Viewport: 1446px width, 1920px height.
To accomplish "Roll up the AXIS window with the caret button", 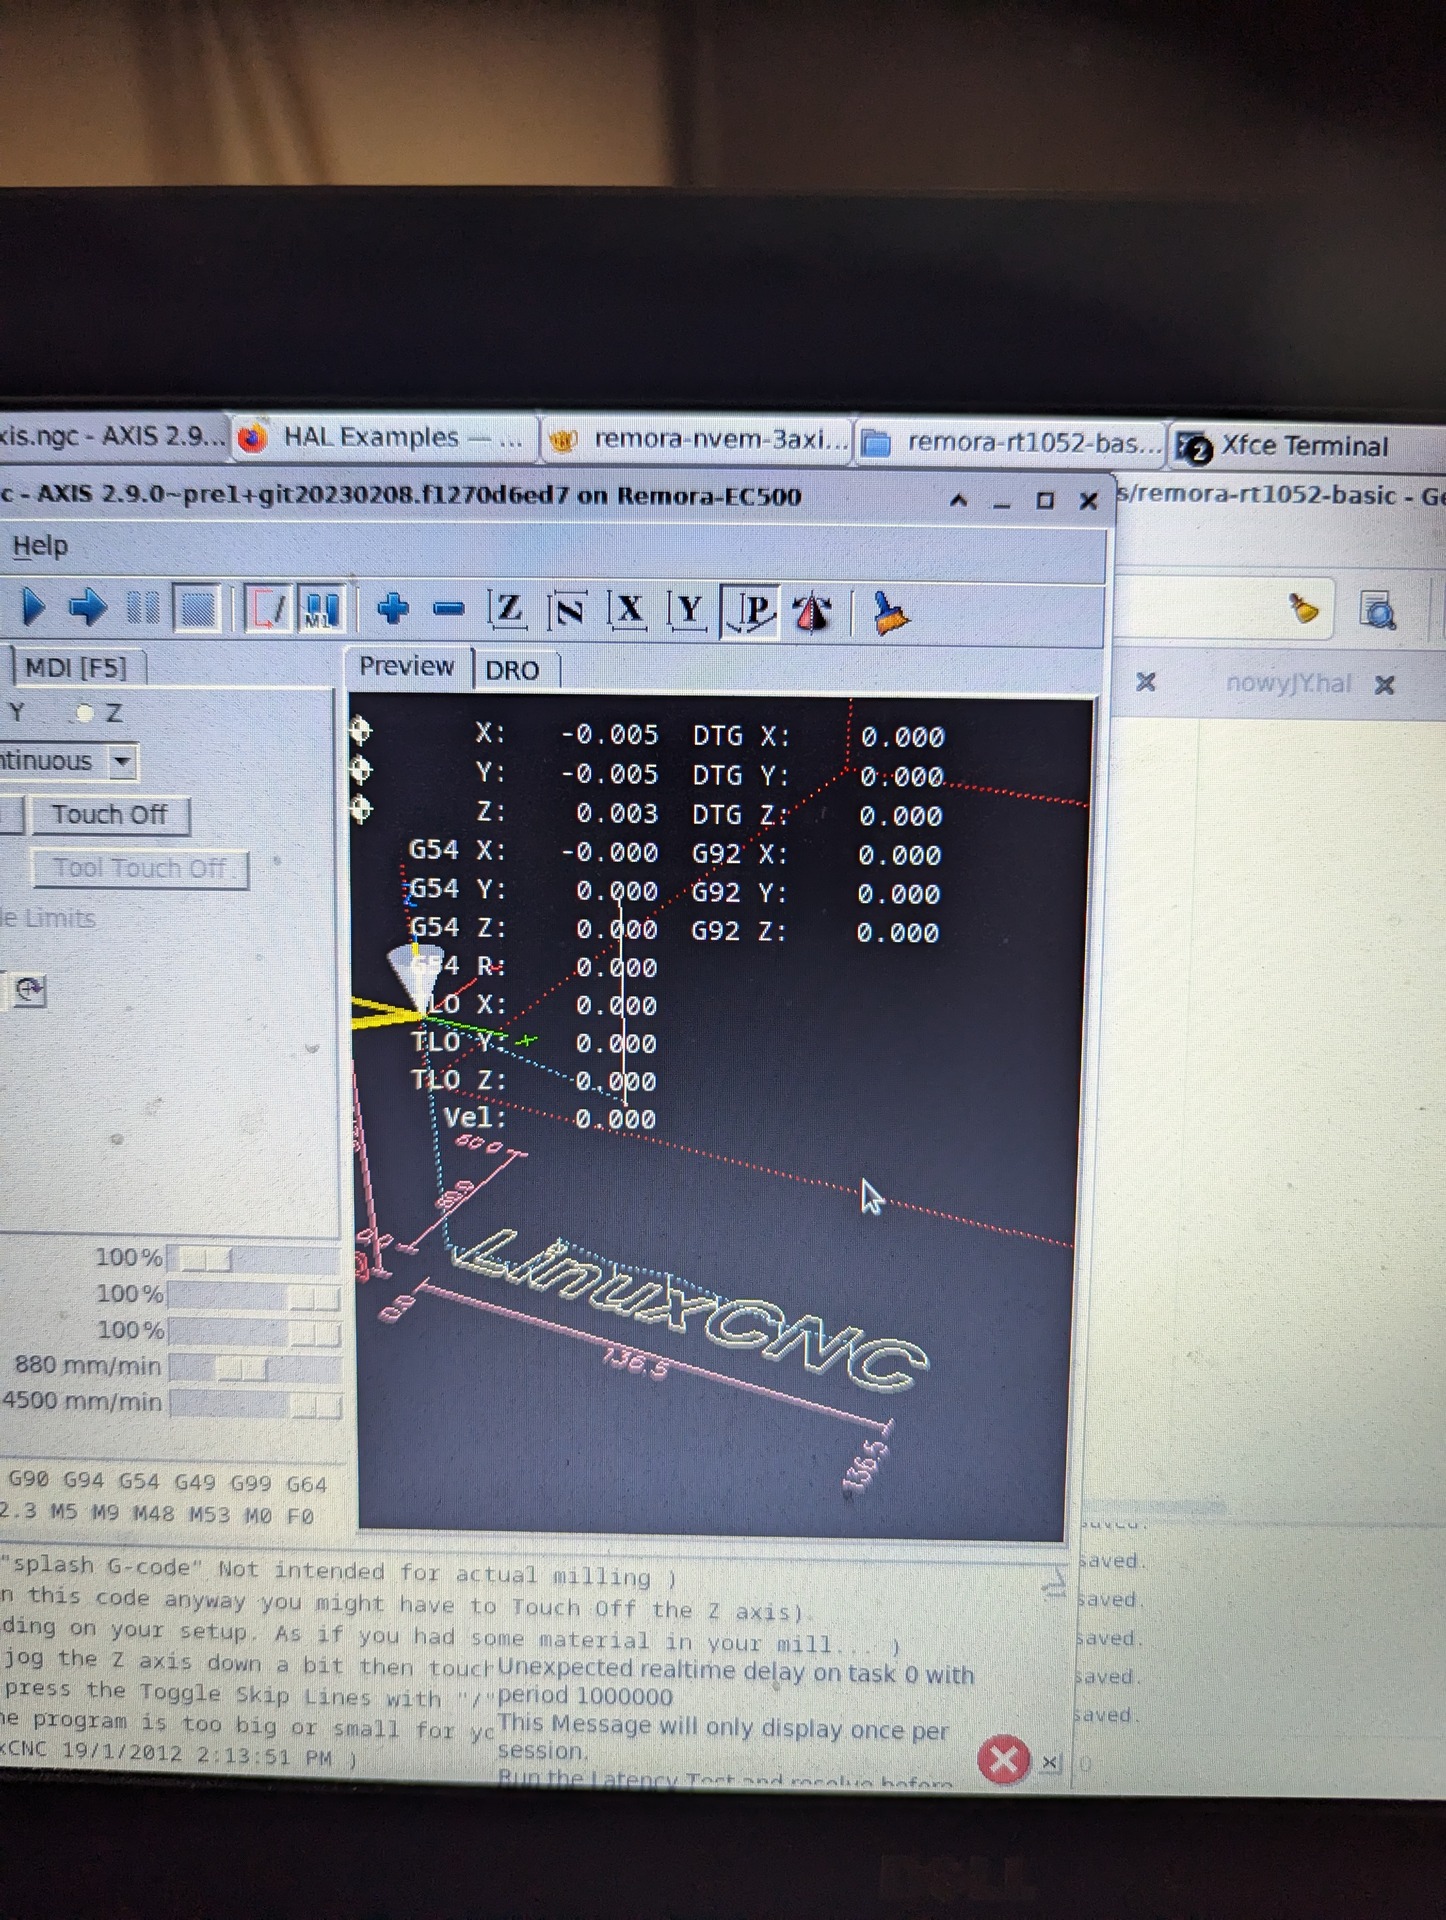I will 957,500.
